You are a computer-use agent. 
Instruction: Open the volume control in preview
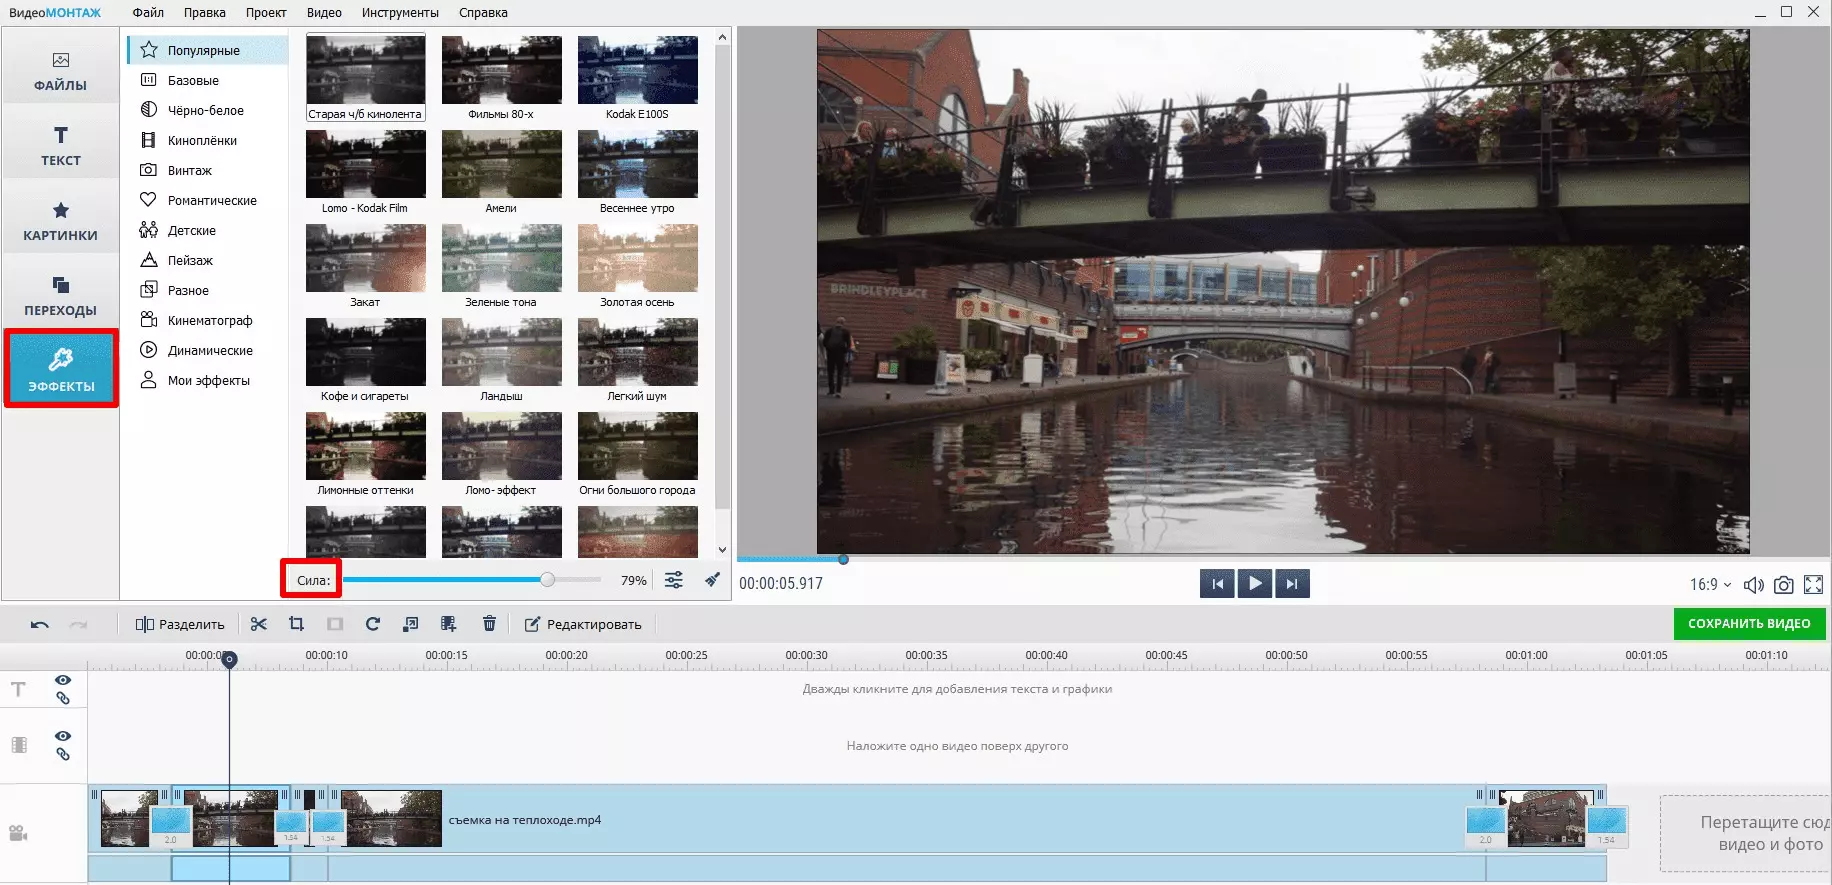pos(1753,585)
